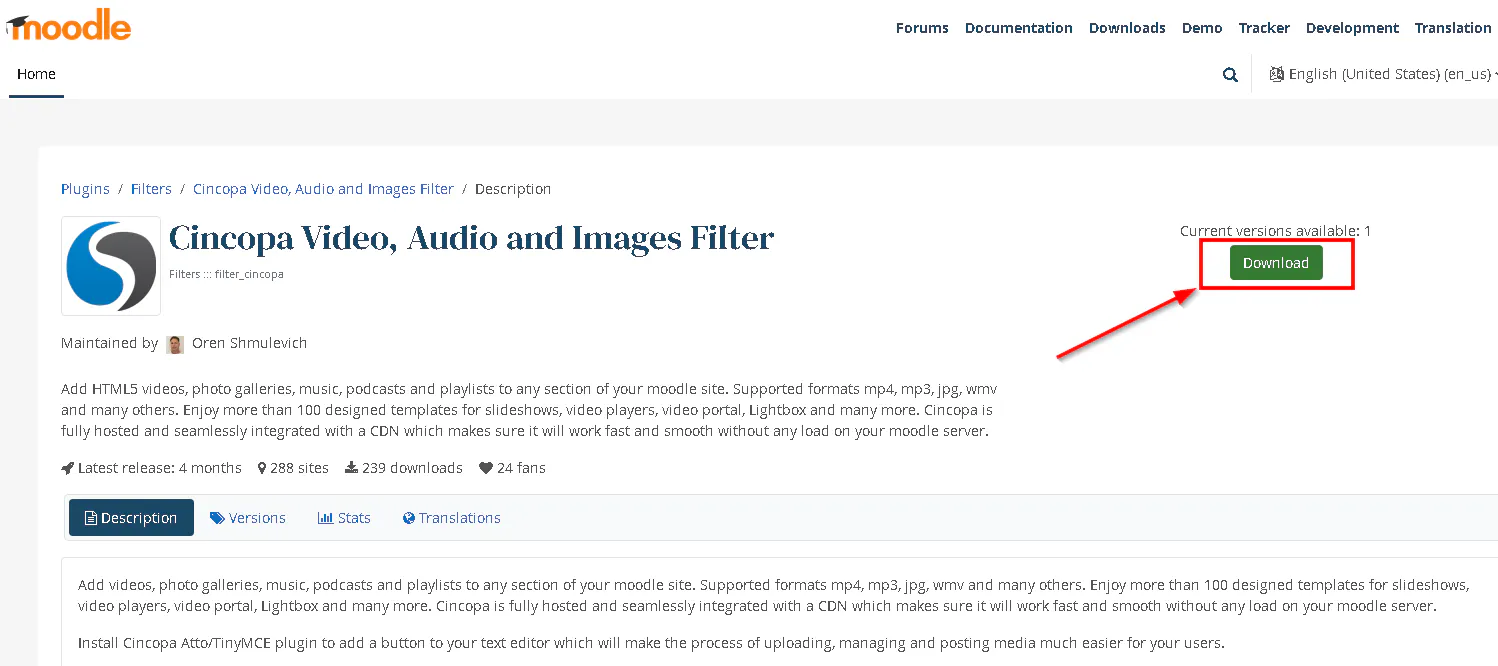This screenshot has width=1498, height=666.
Task: Open the search magnifier icon
Action: [x=1230, y=75]
